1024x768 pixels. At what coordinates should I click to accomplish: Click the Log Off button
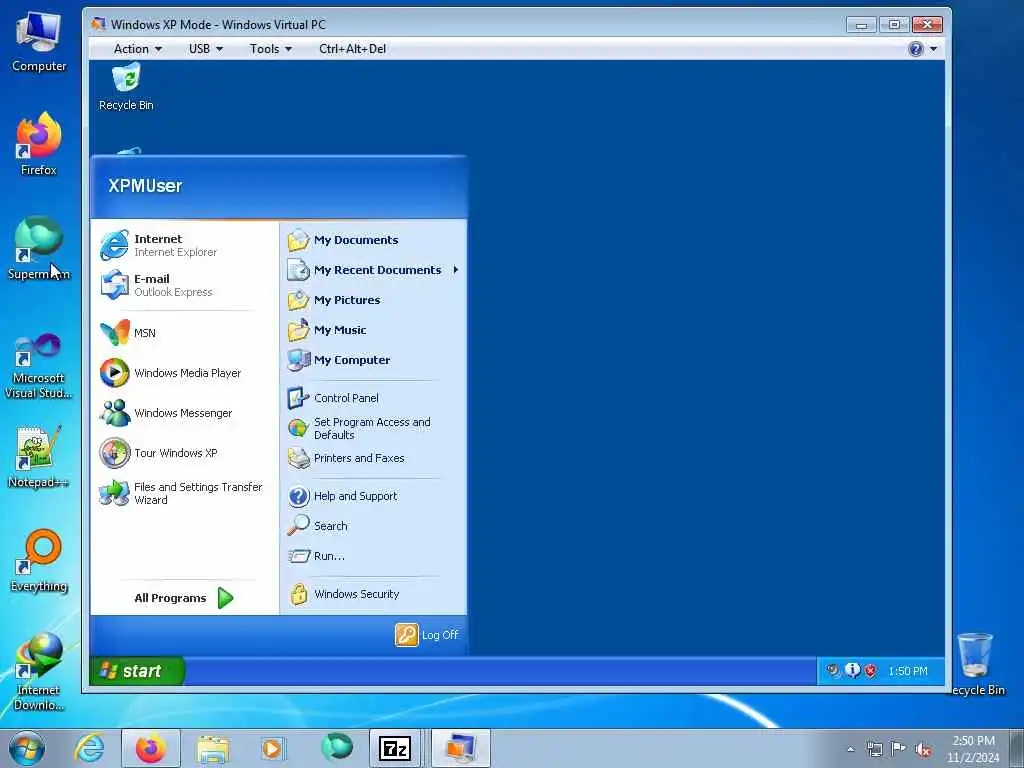point(426,635)
